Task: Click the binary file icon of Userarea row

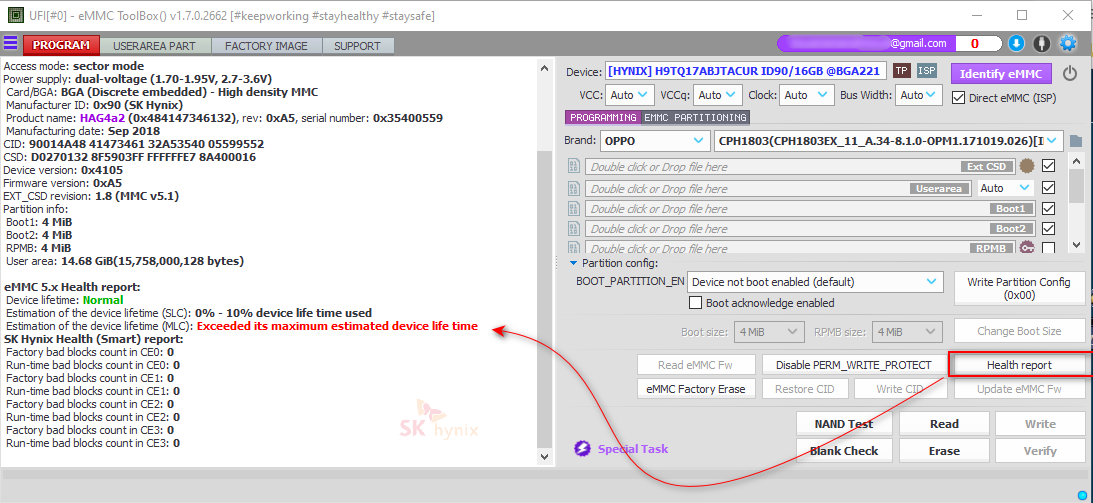Action: pos(574,188)
